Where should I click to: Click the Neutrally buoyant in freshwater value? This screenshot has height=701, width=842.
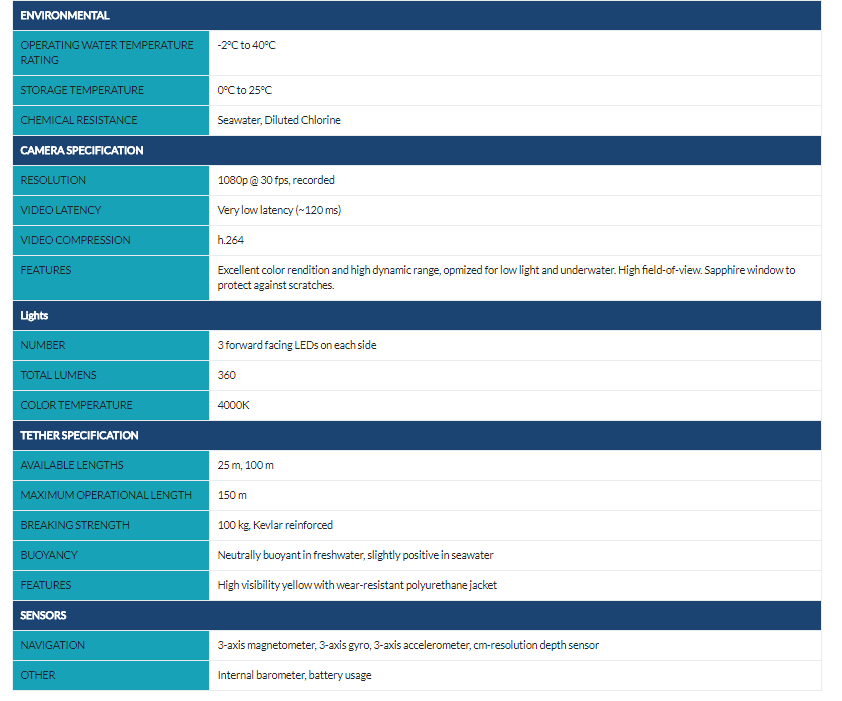tap(355, 555)
